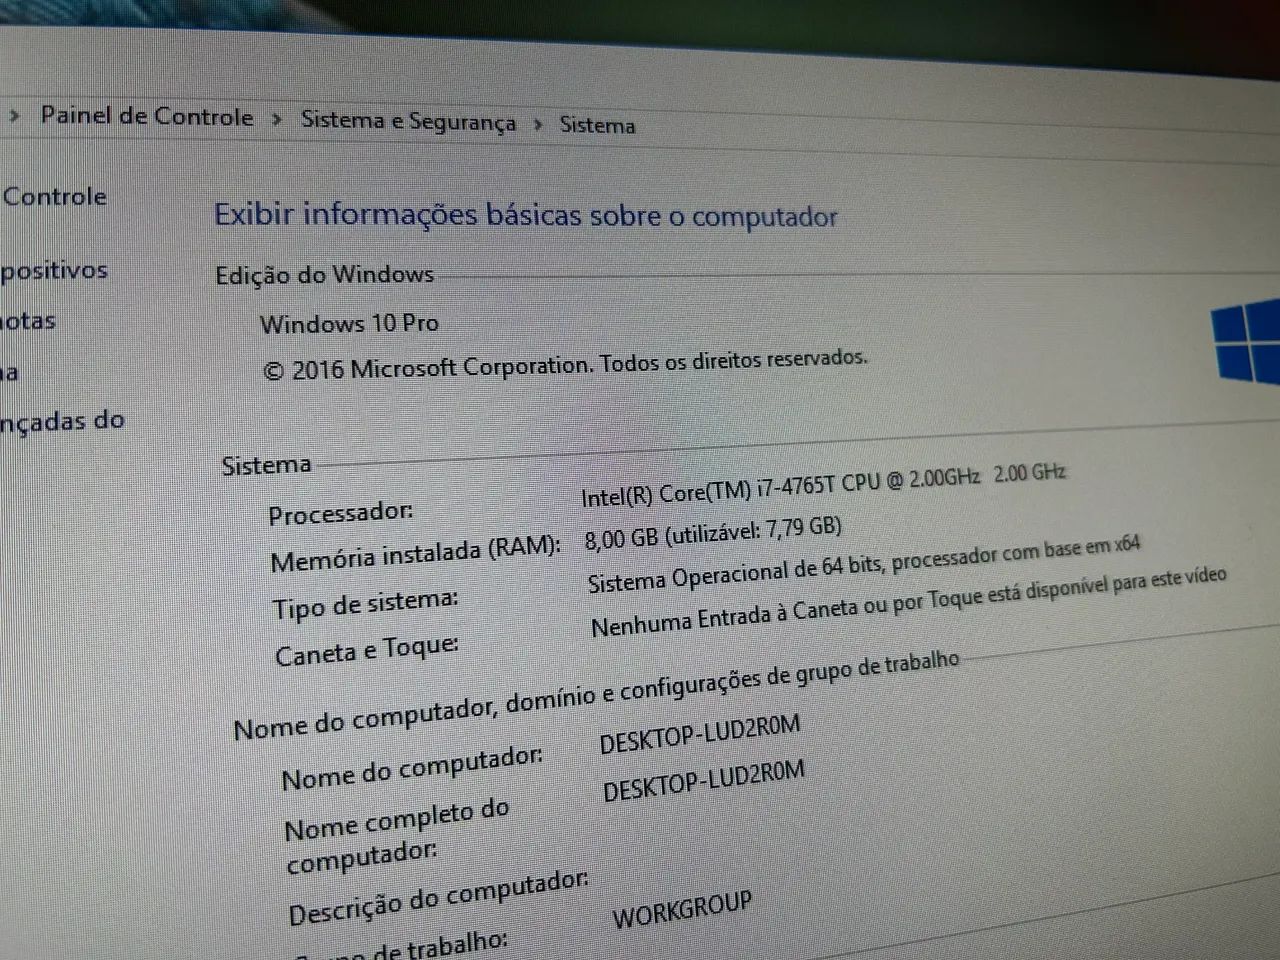Open Painel de Controle in breadcrumb
This screenshot has width=1280, height=960.
[x=147, y=116]
